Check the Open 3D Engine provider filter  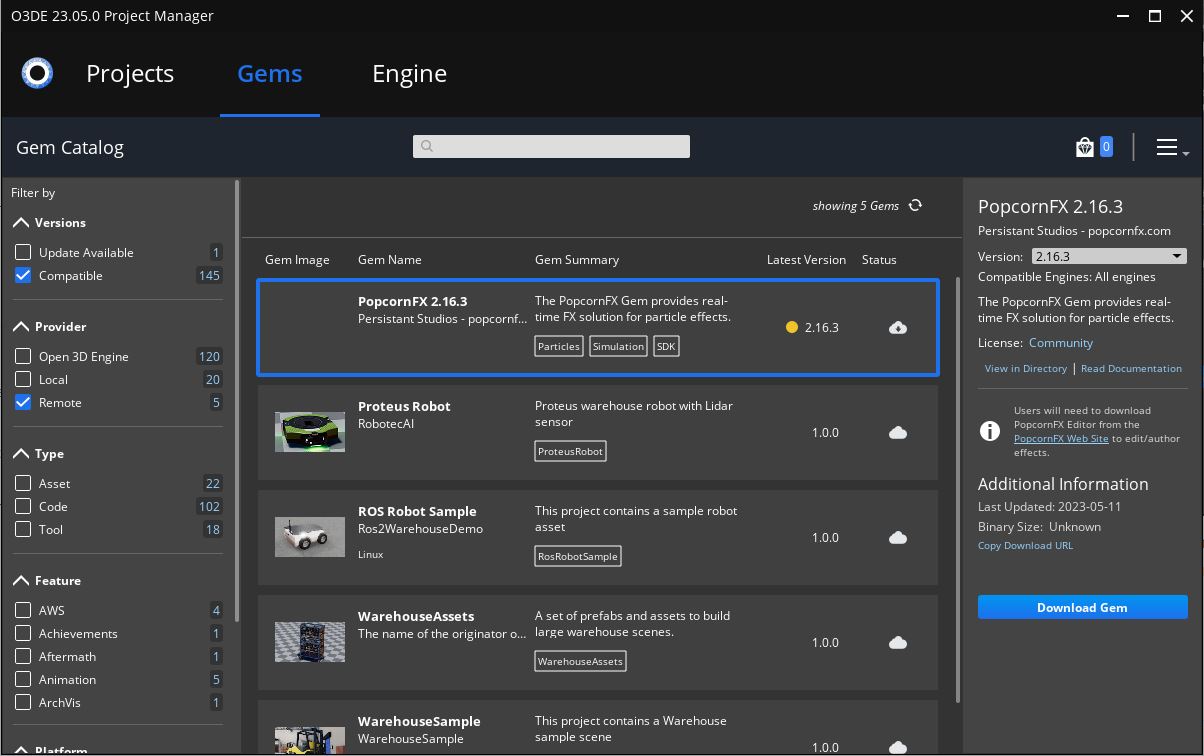22,356
